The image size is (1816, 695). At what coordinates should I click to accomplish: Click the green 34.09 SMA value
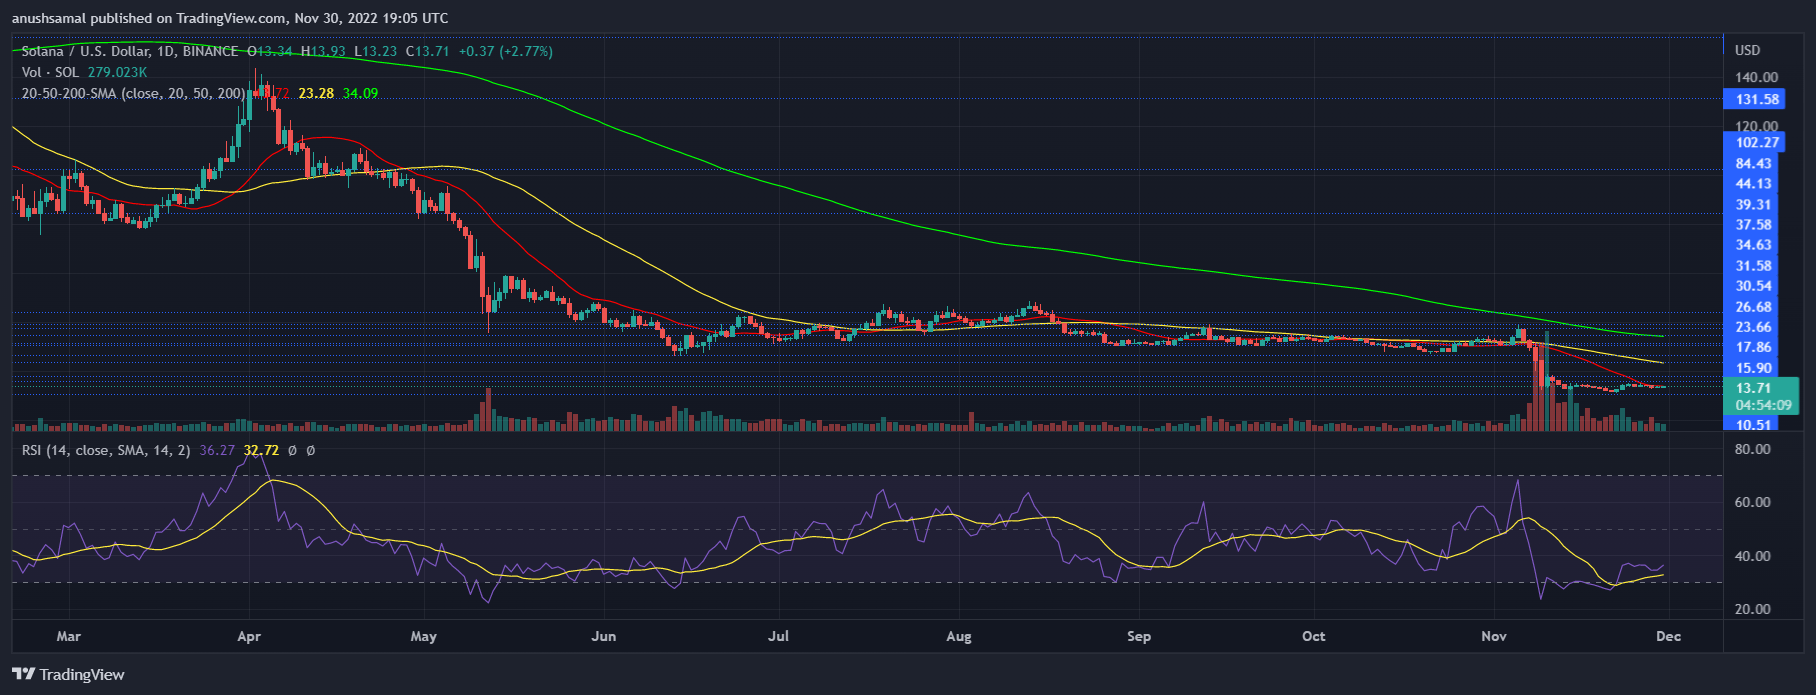click(x=360, y=93)
